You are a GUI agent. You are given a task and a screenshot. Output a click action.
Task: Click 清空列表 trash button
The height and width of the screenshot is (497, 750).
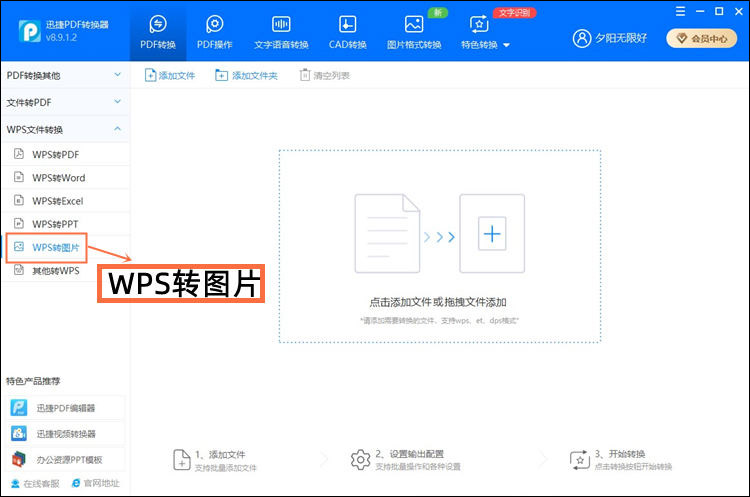coord(325,76)
